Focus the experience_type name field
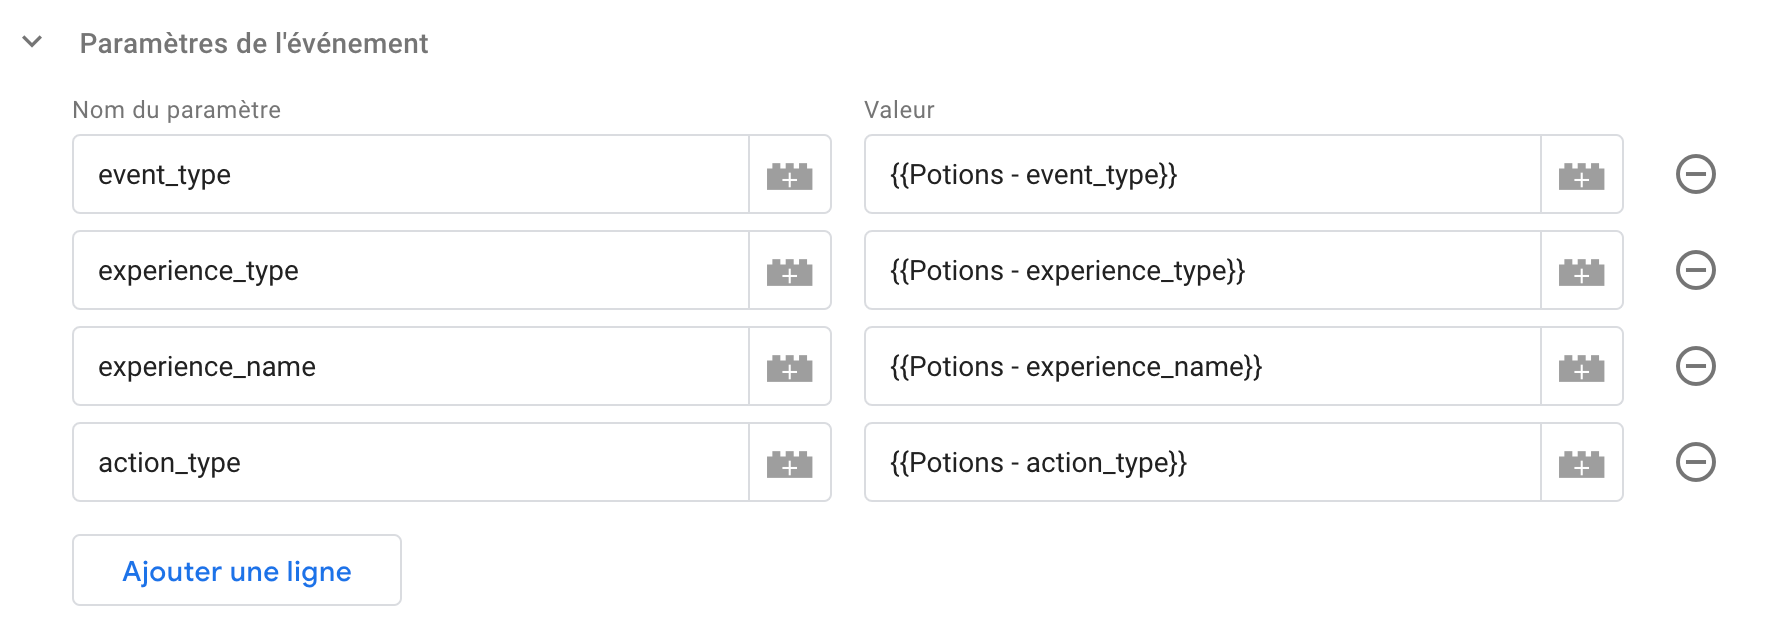 tap(411, 271)
